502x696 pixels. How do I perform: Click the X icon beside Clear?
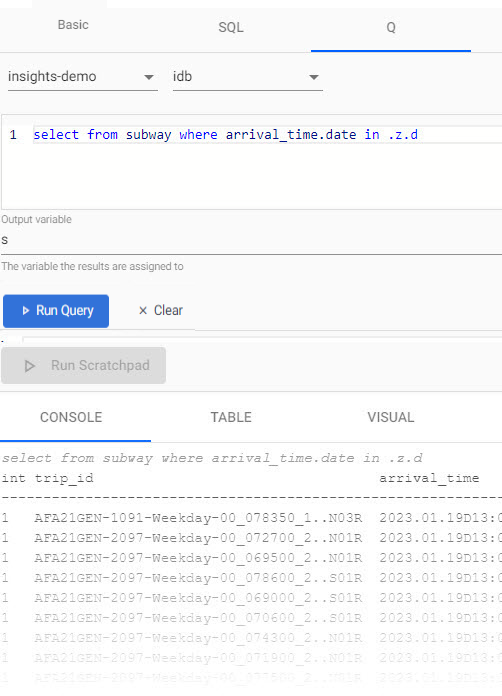pos(143,311)
